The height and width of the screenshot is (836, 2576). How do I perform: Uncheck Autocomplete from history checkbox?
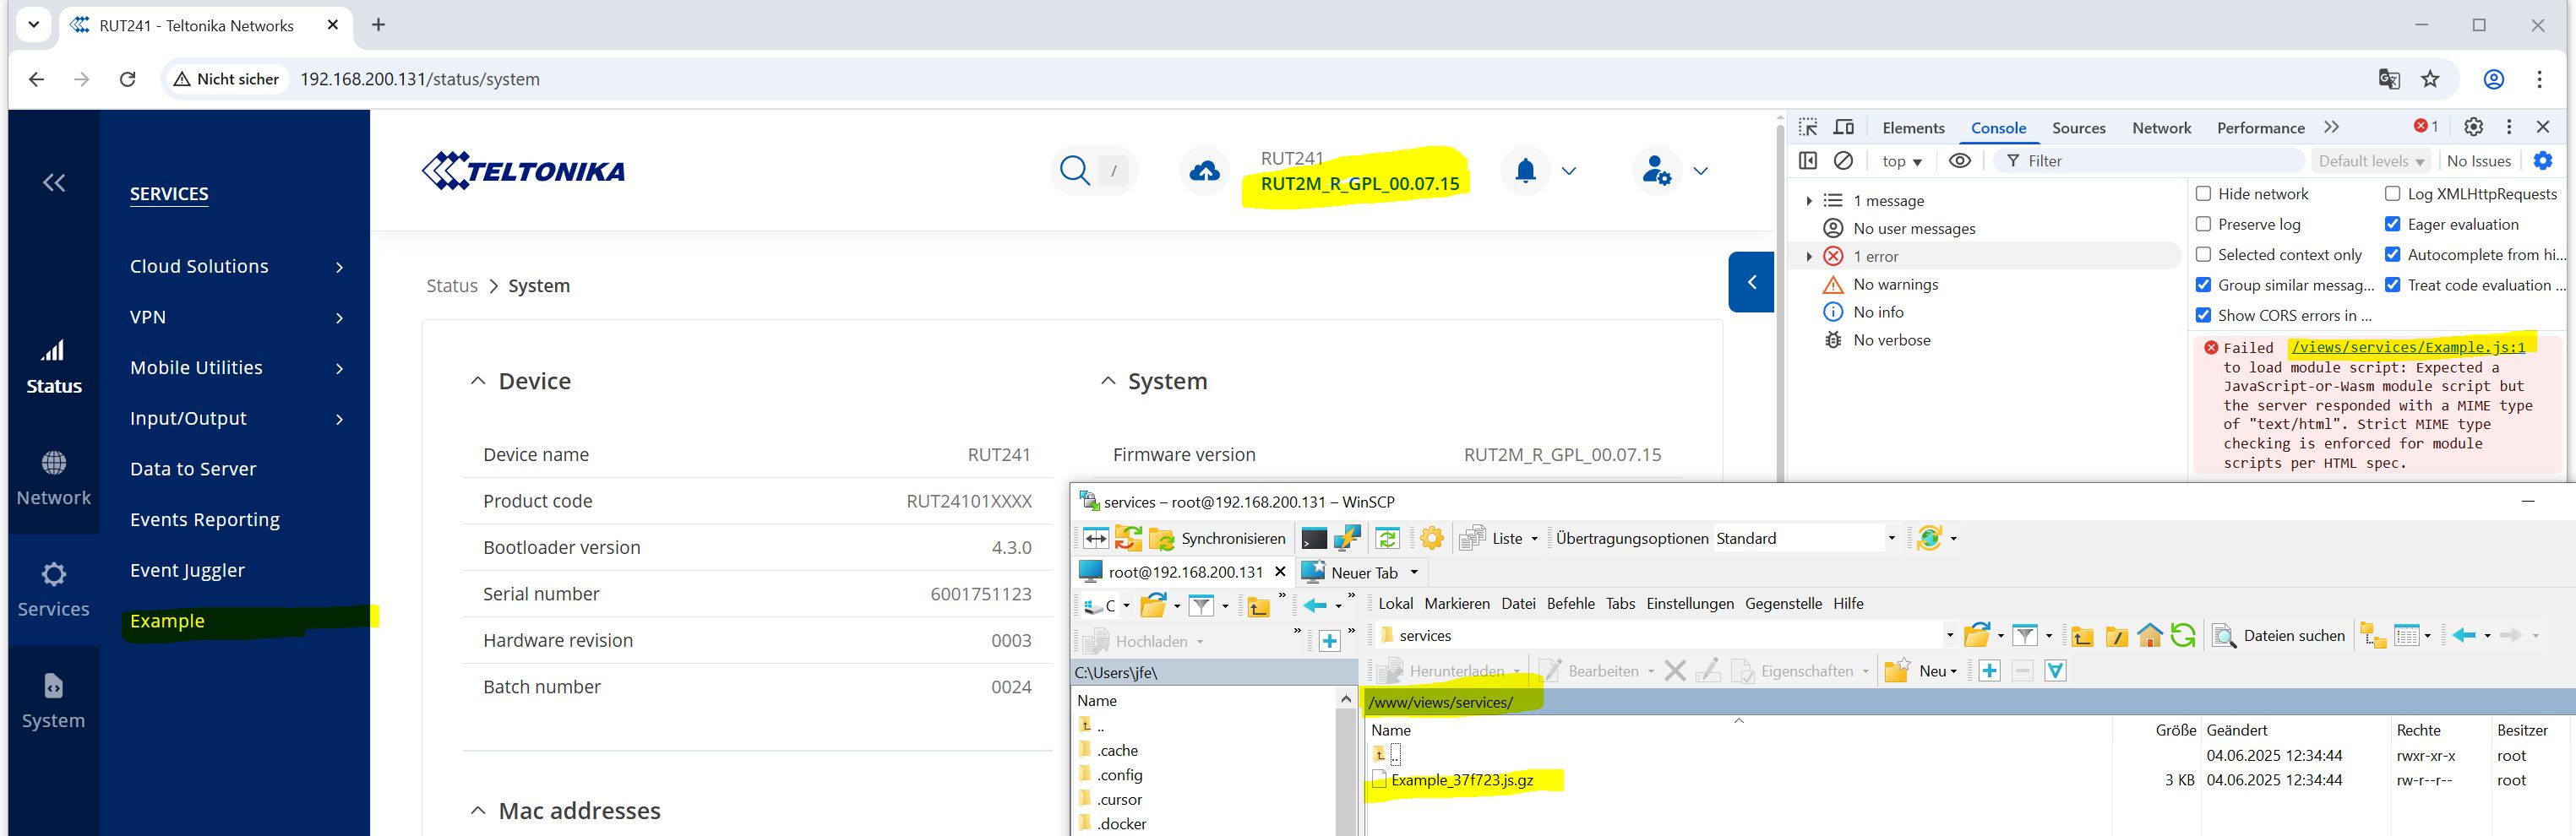click(2392, 255)
